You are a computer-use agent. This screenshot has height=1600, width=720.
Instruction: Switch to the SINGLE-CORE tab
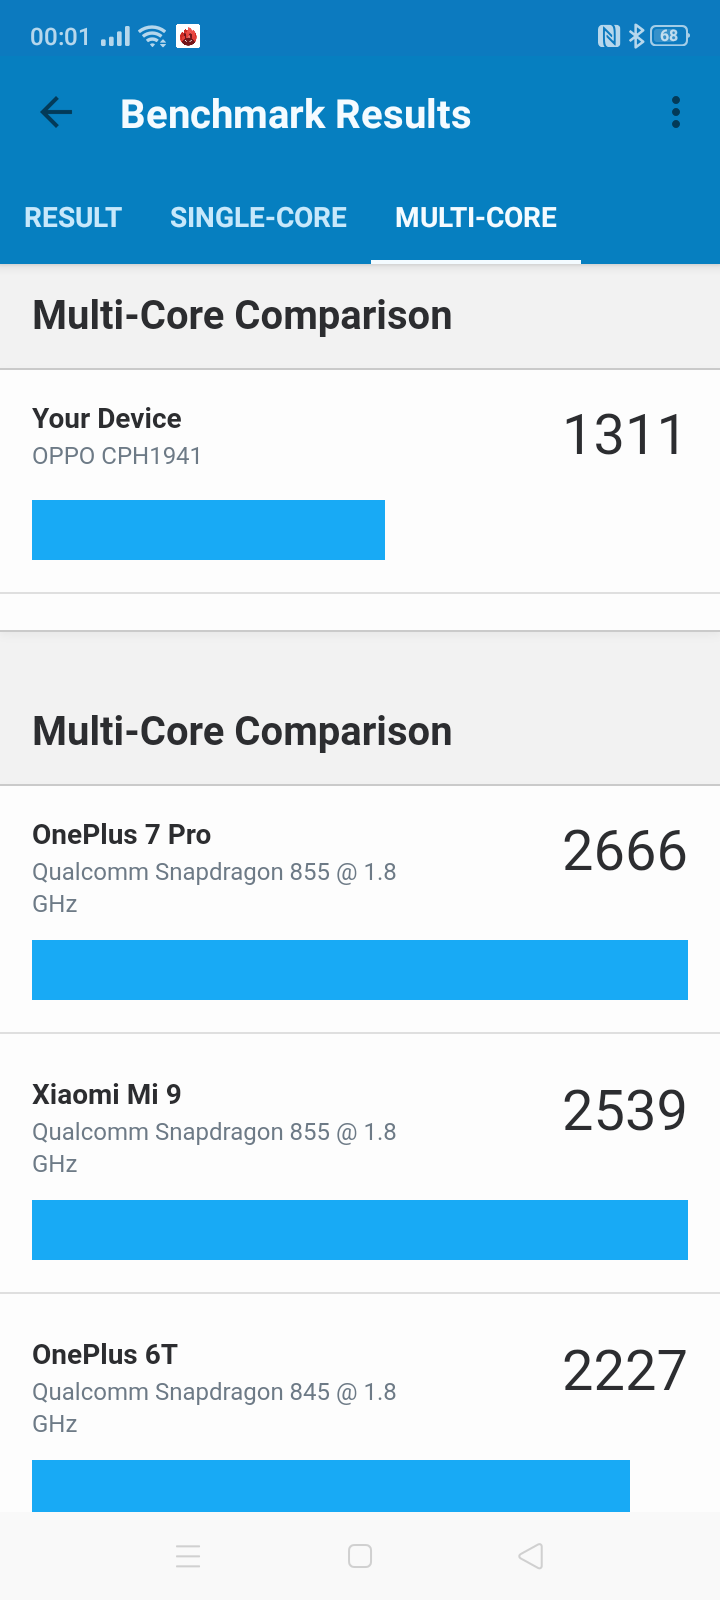coord(258,217)
